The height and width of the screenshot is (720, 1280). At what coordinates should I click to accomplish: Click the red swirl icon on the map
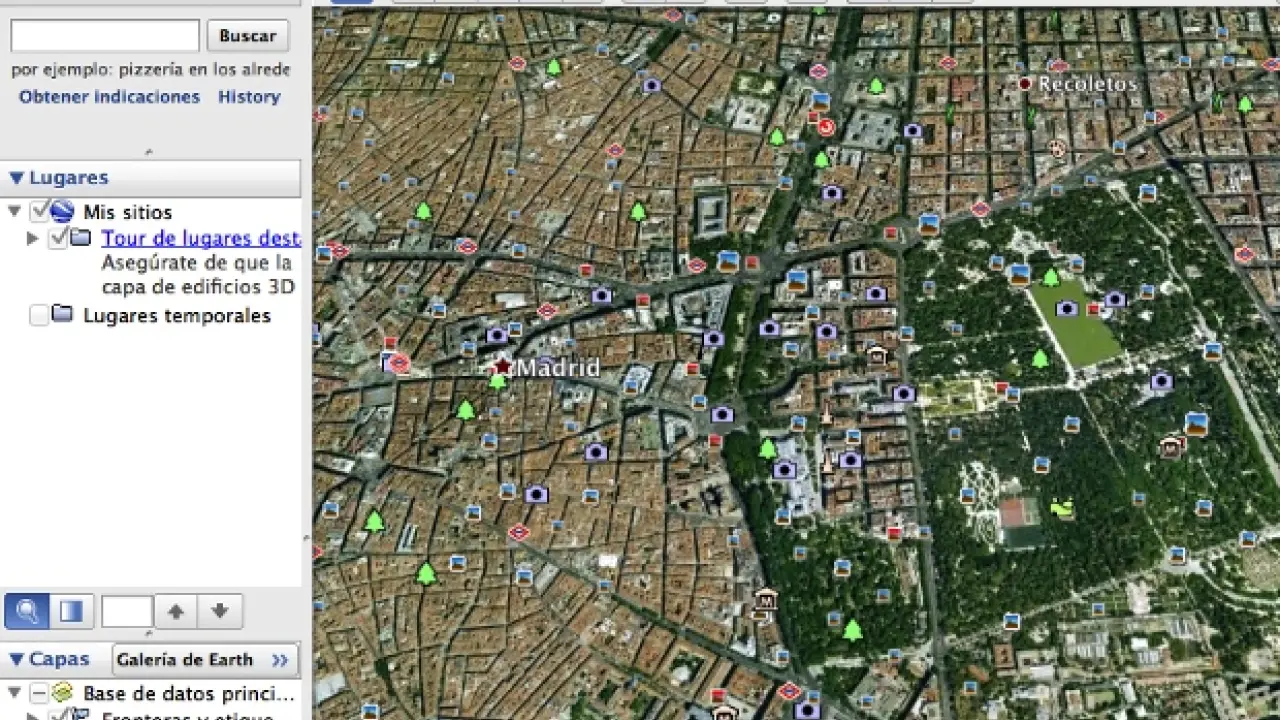pyautogui.click(x=826, y=127)
